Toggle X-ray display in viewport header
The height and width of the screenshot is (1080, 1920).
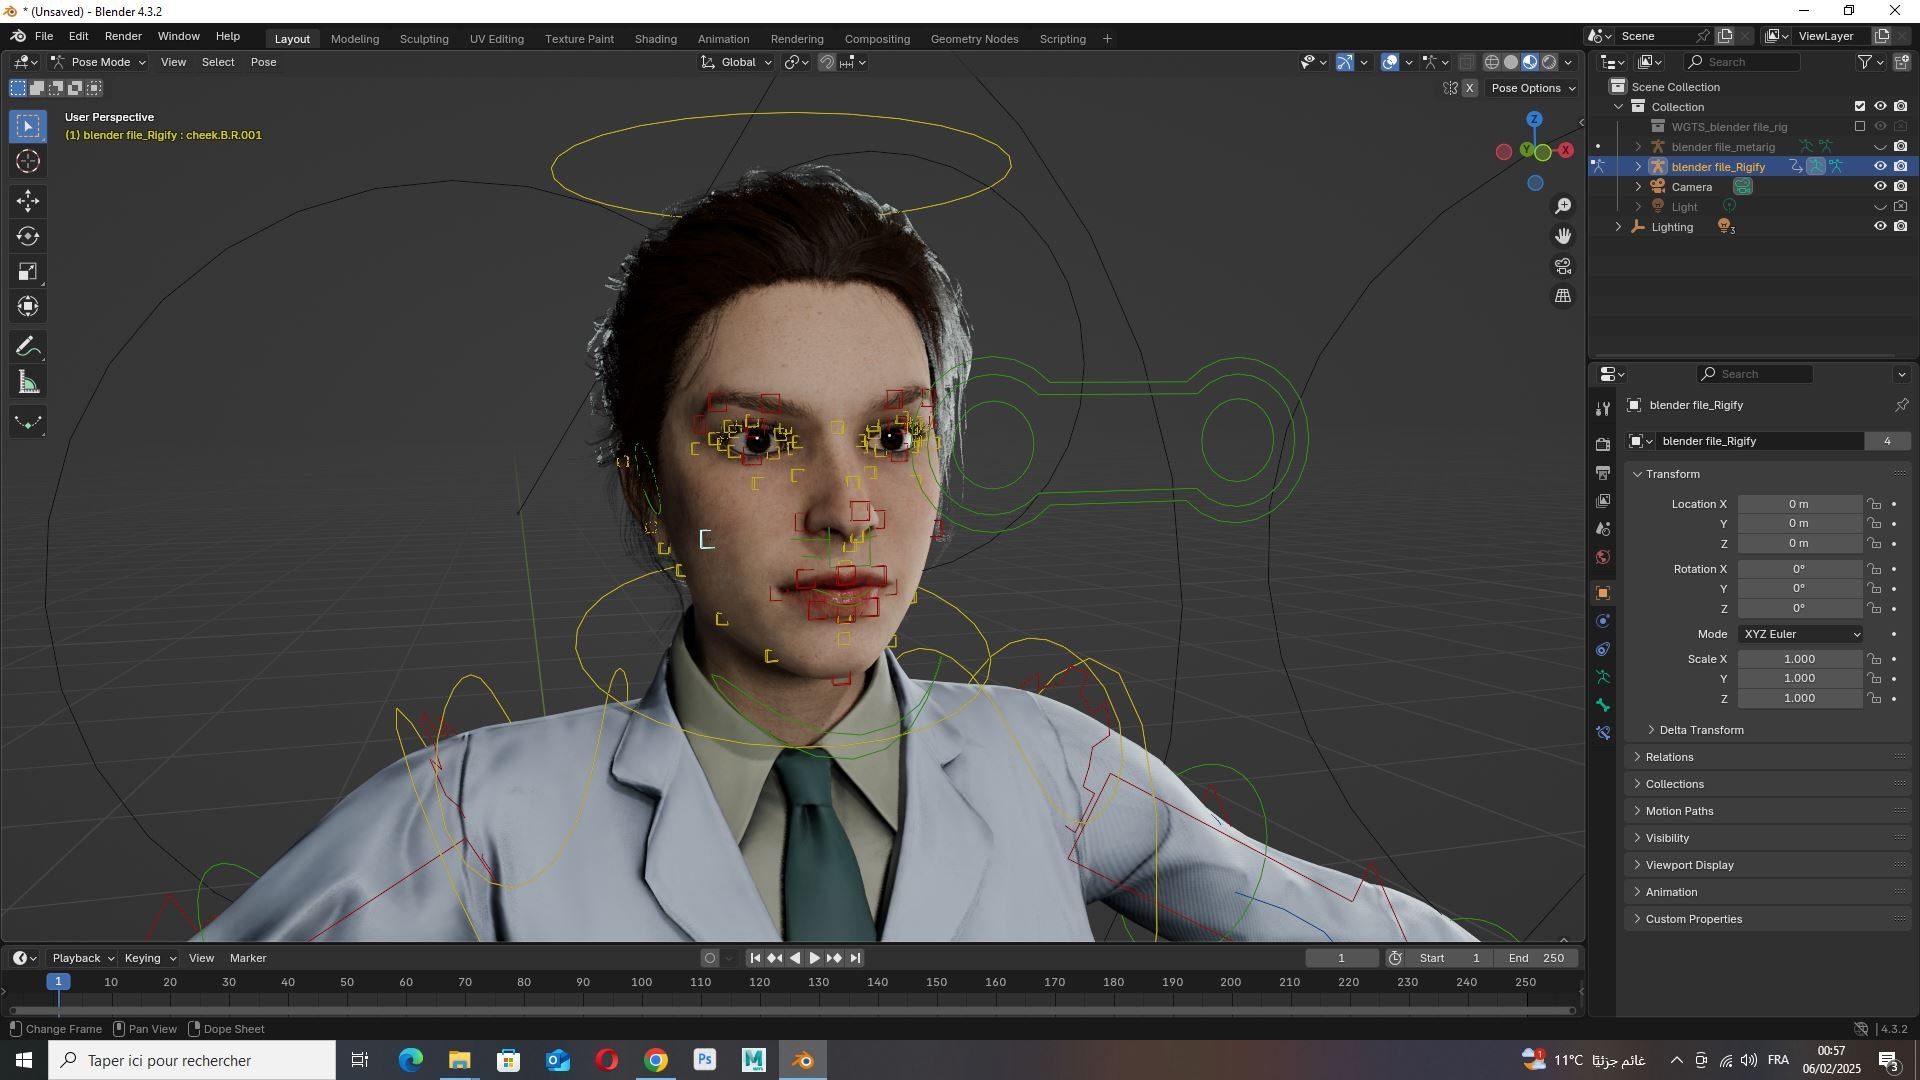(1466, 62)
